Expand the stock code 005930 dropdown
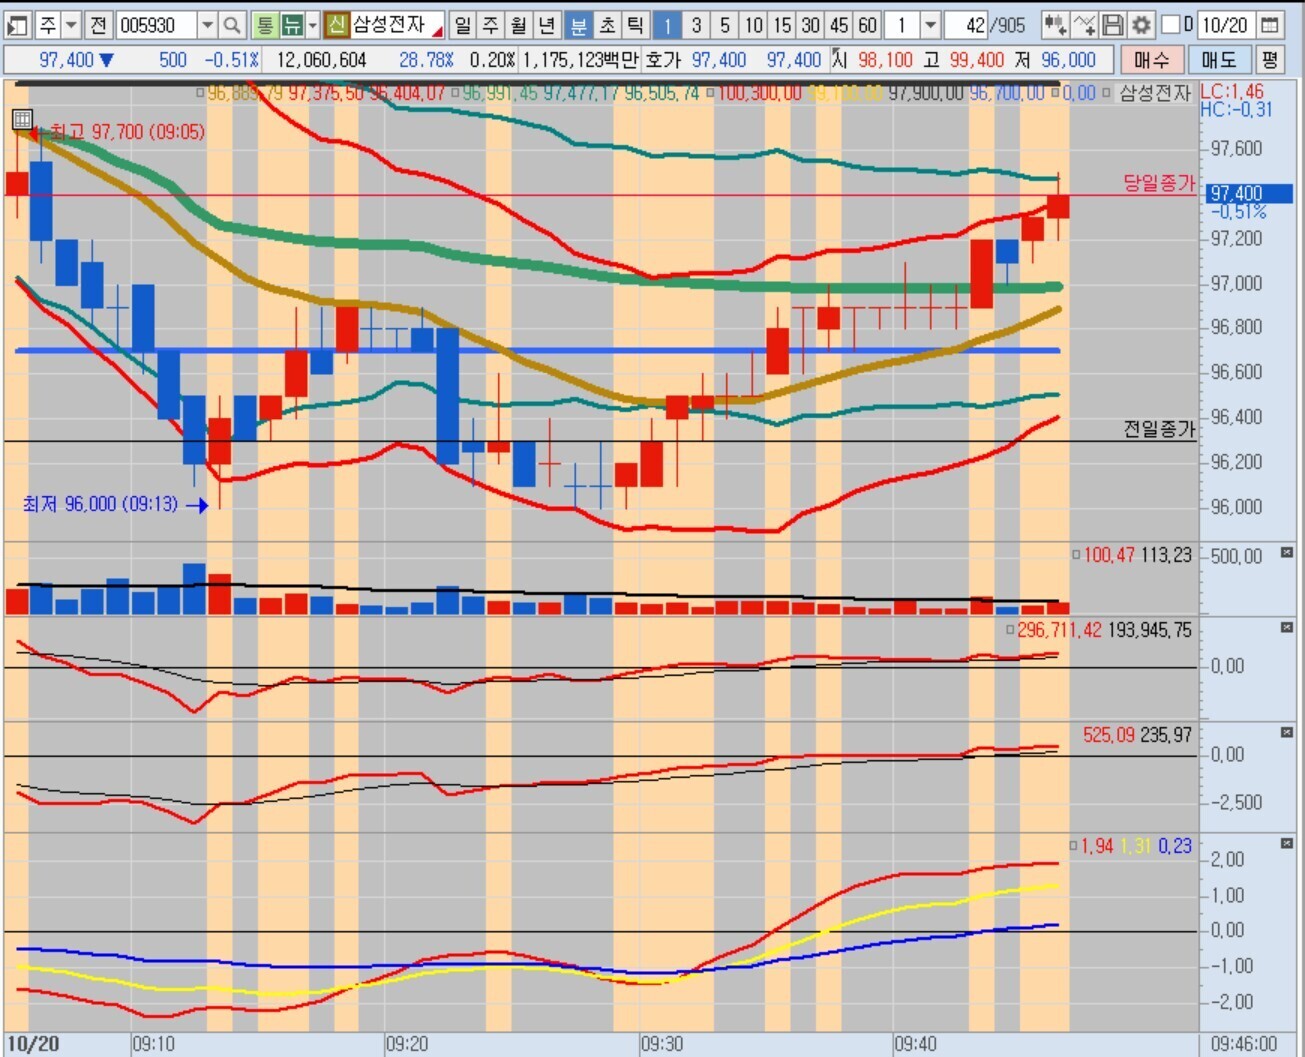This screenshot has height=1057, width=1305. [207, 25]
